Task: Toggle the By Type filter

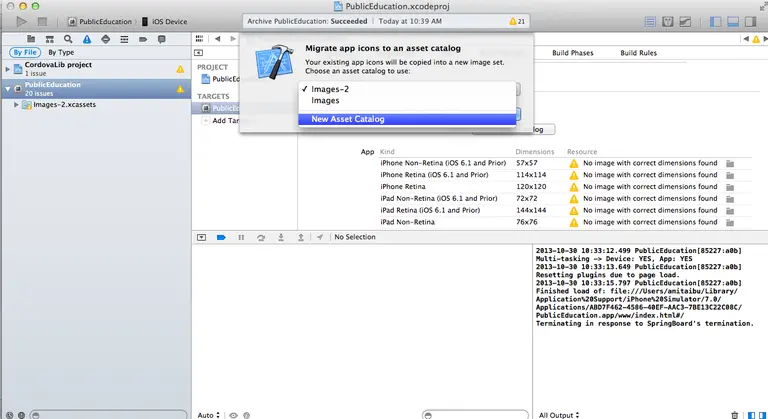Action: tap(61, 52)
